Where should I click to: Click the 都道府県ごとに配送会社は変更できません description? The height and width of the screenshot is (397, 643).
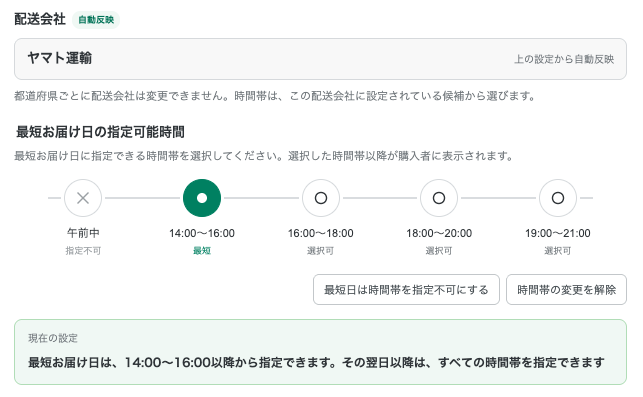pyautogui.click(x=275, y=96)
